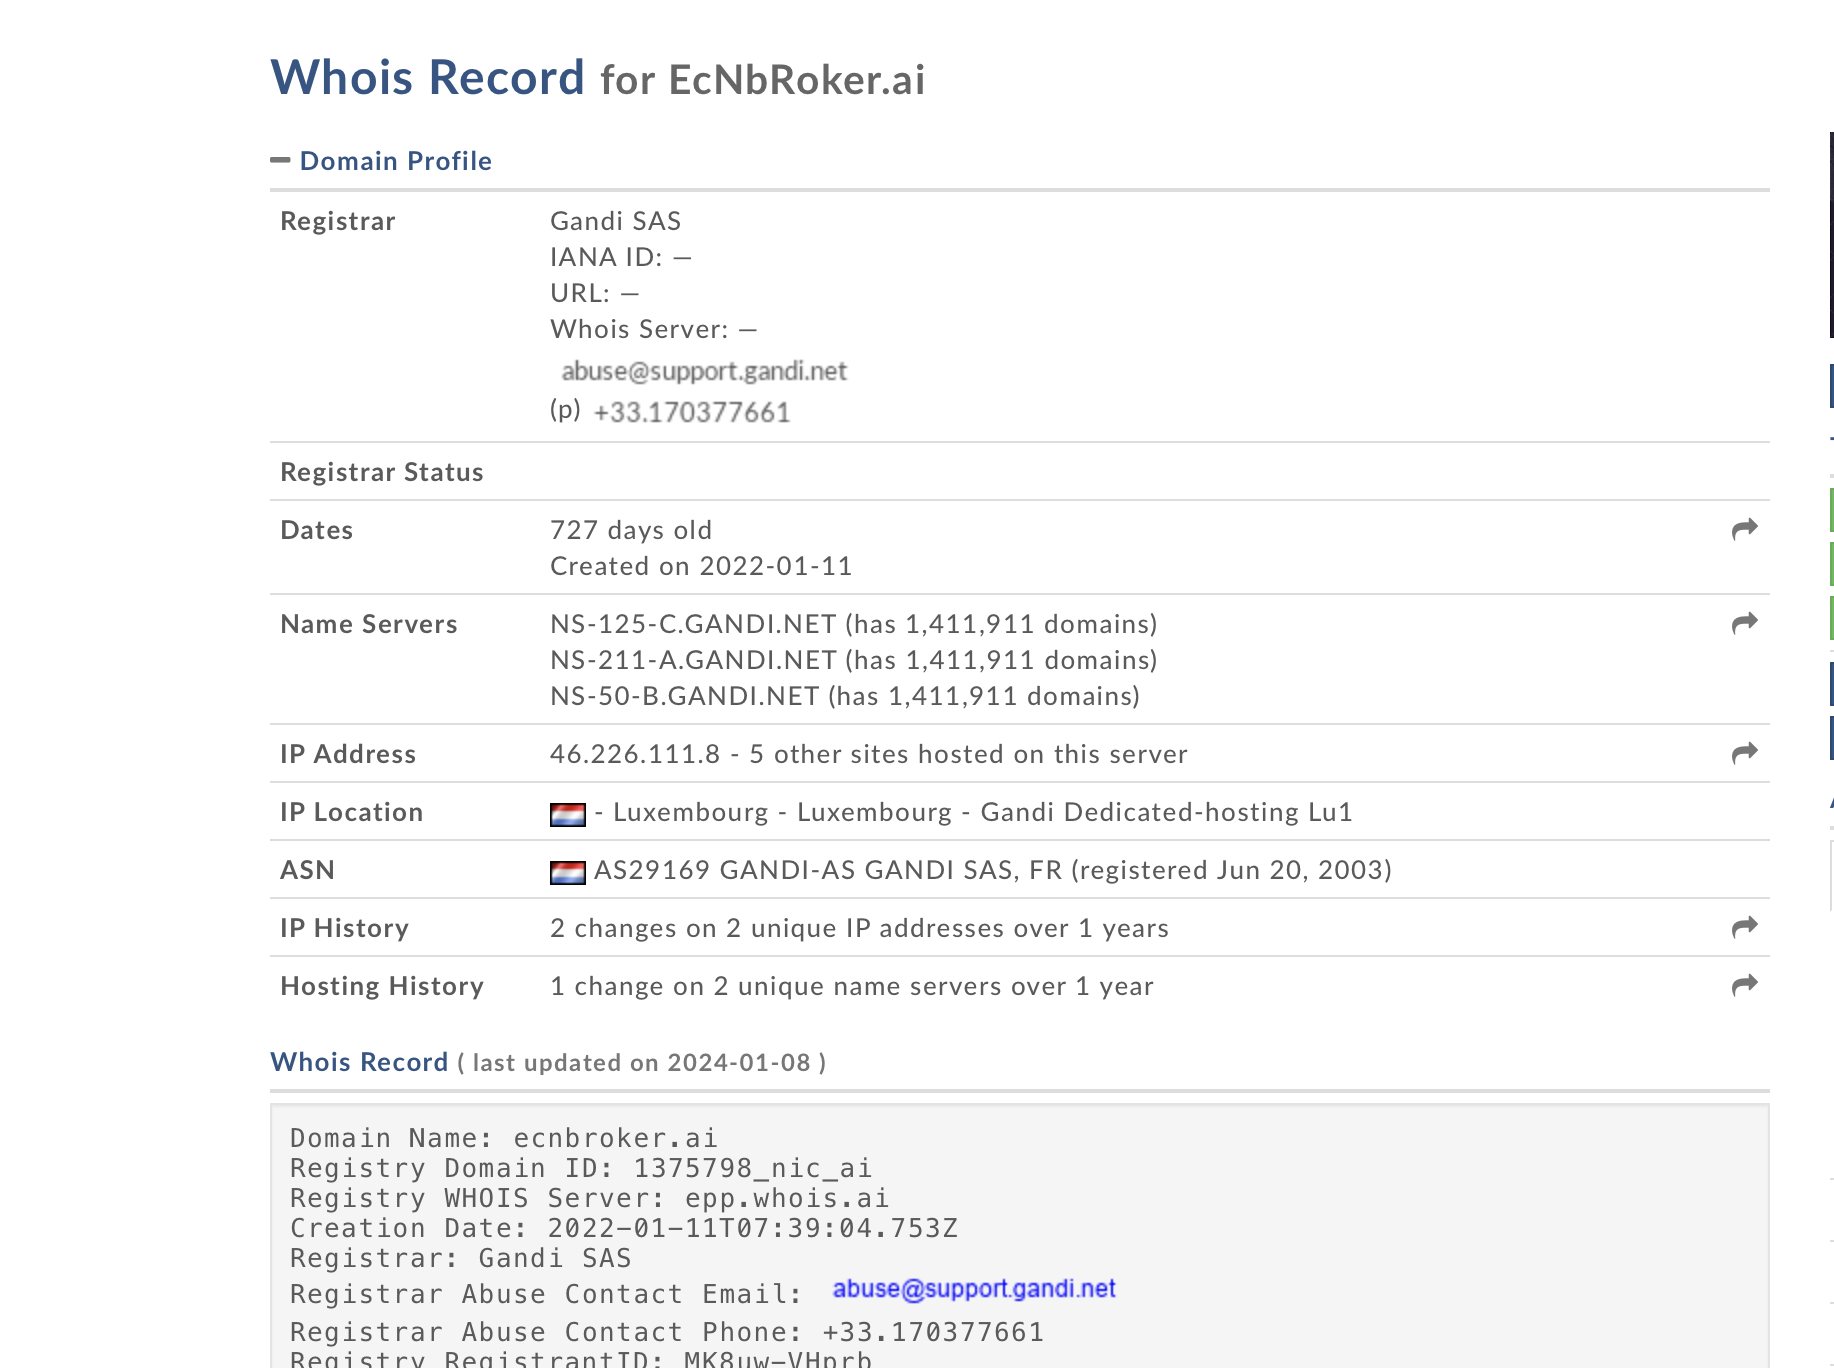The width and height of the screenshot is (1834, 1368).
Task: Click 'Registry WHOIS Server: epp.whois.ai' line
Action: click(x=589, y=1198)
